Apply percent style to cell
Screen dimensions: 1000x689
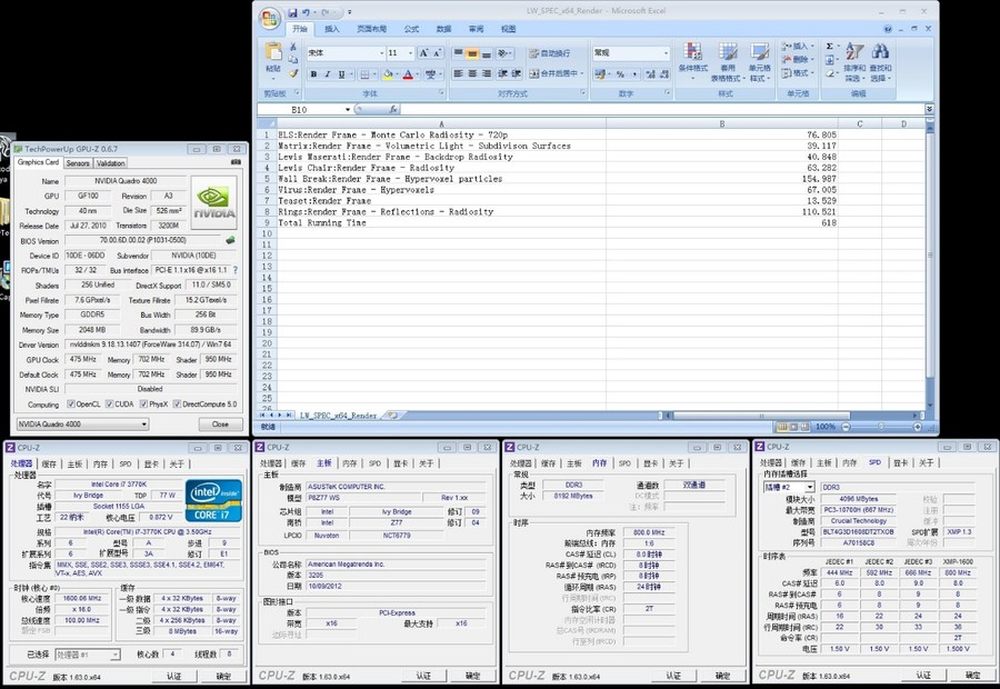click(x=620, y=75)
